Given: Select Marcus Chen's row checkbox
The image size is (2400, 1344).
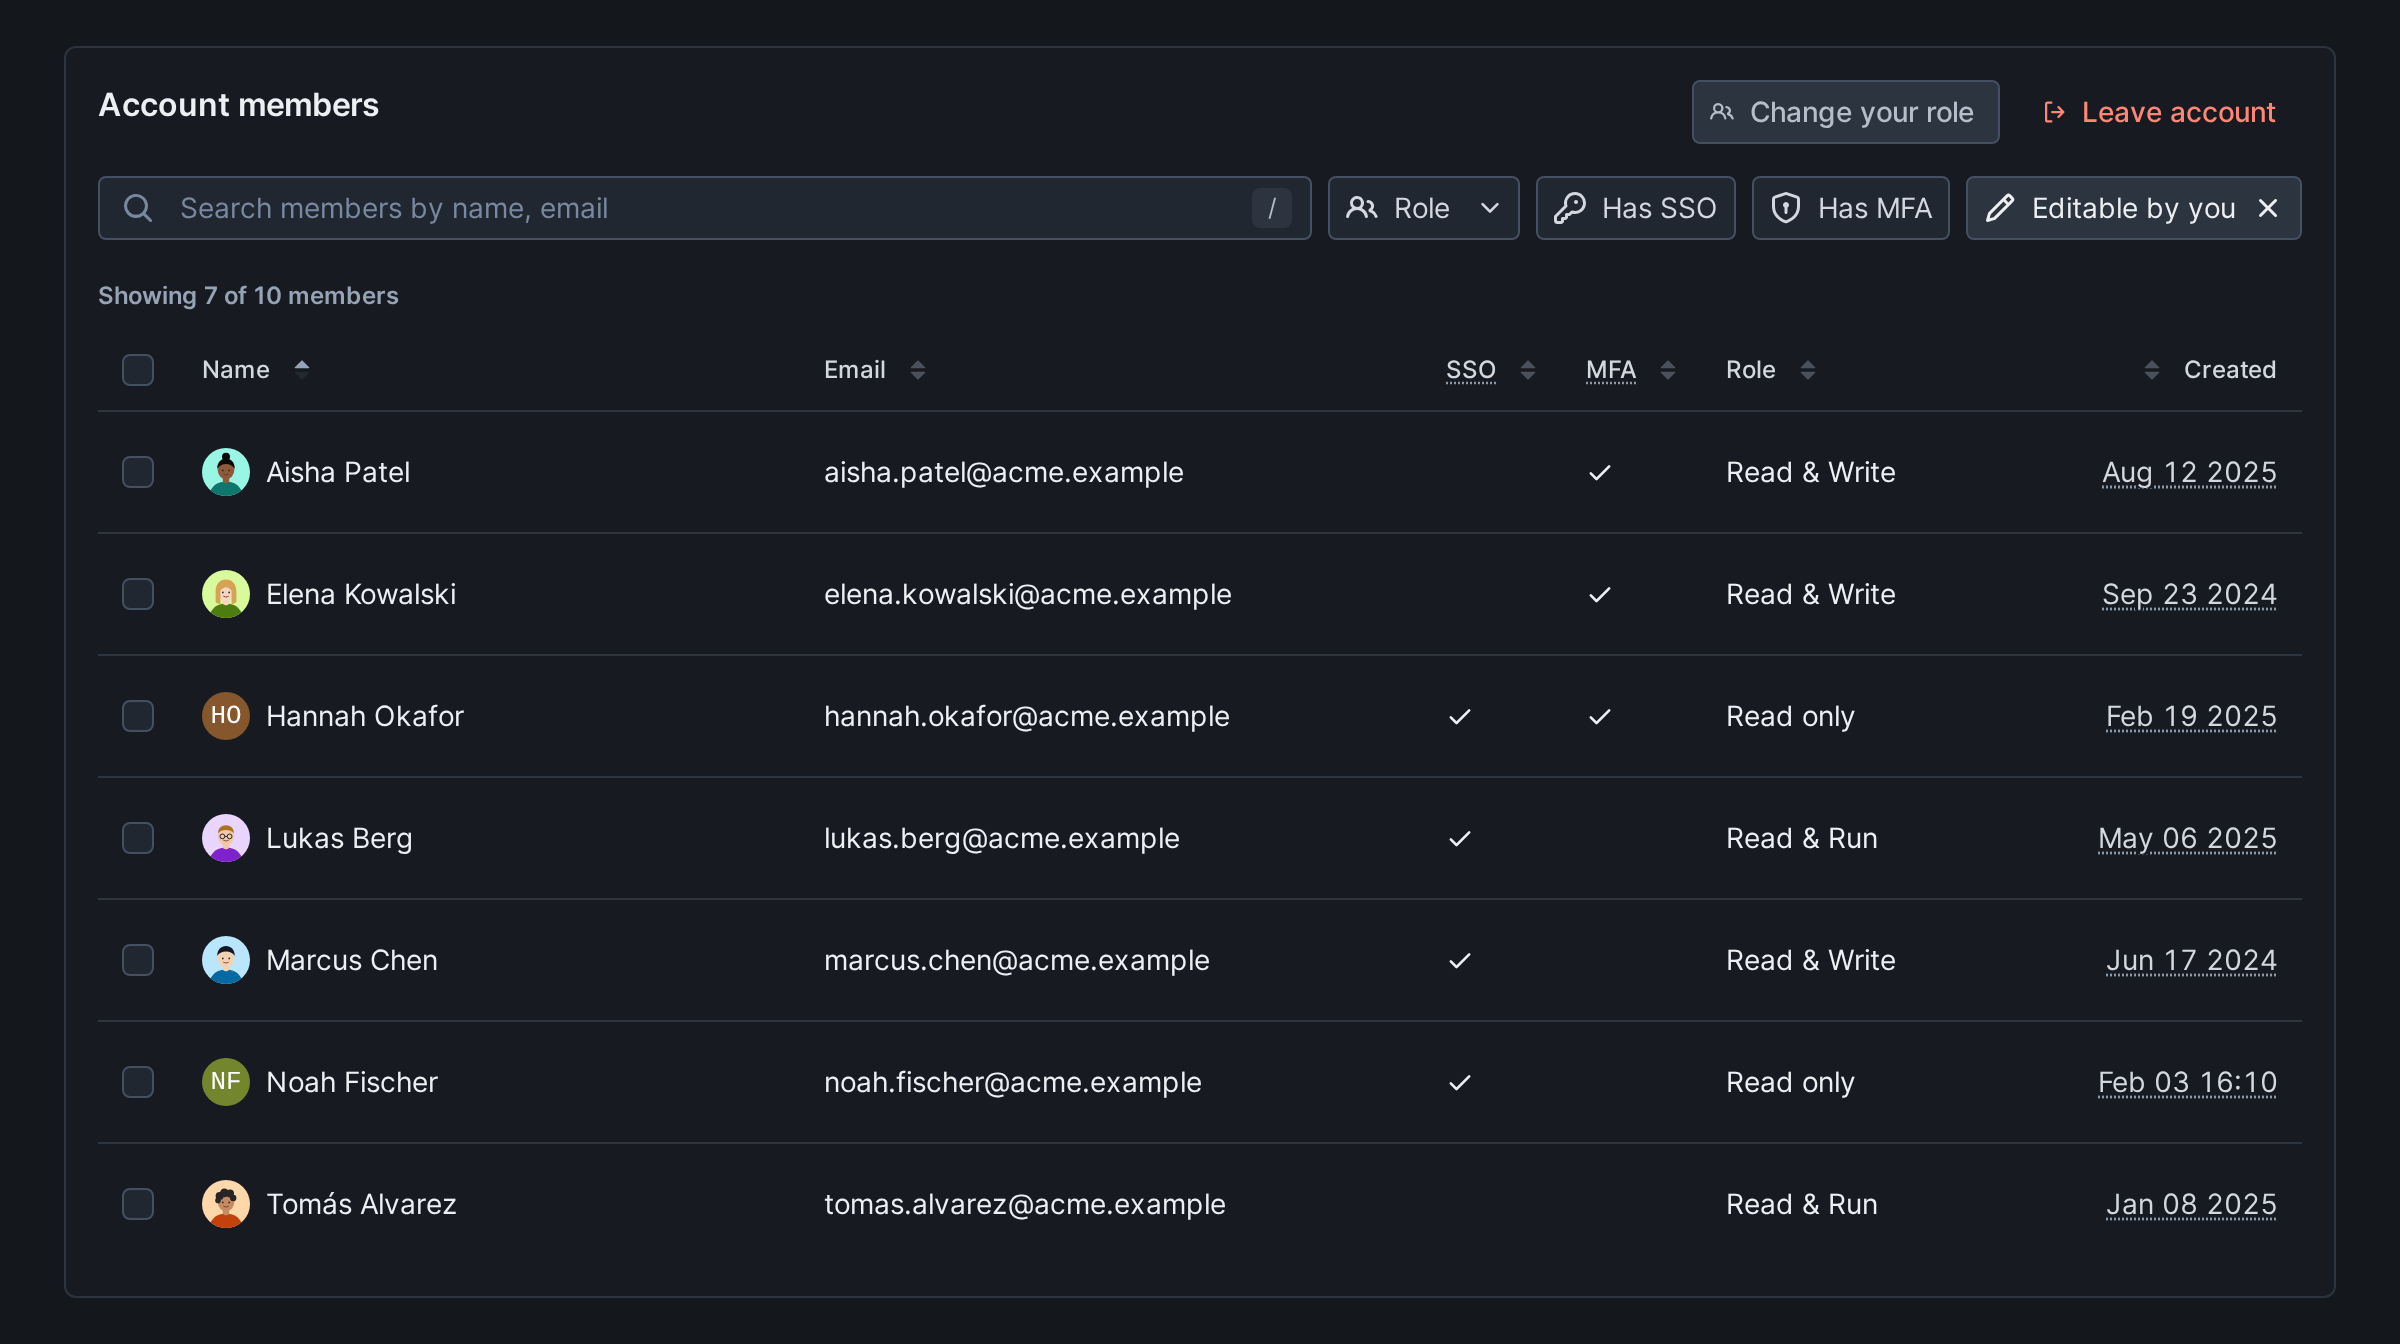Looking at the screenshot, I should (x=138, y=960).
